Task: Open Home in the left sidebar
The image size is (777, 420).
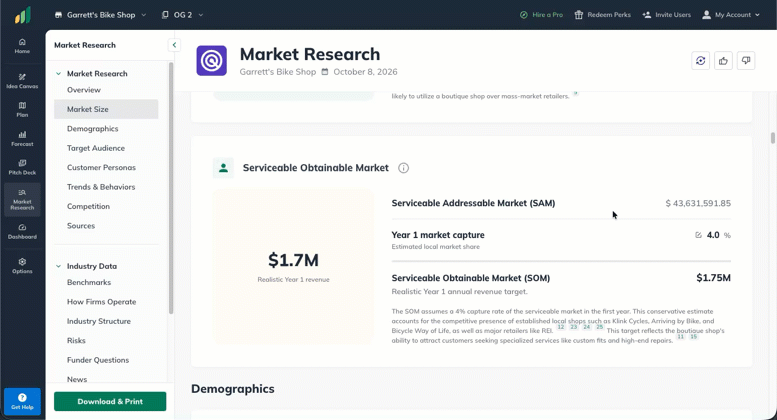Action: point(22,46)
